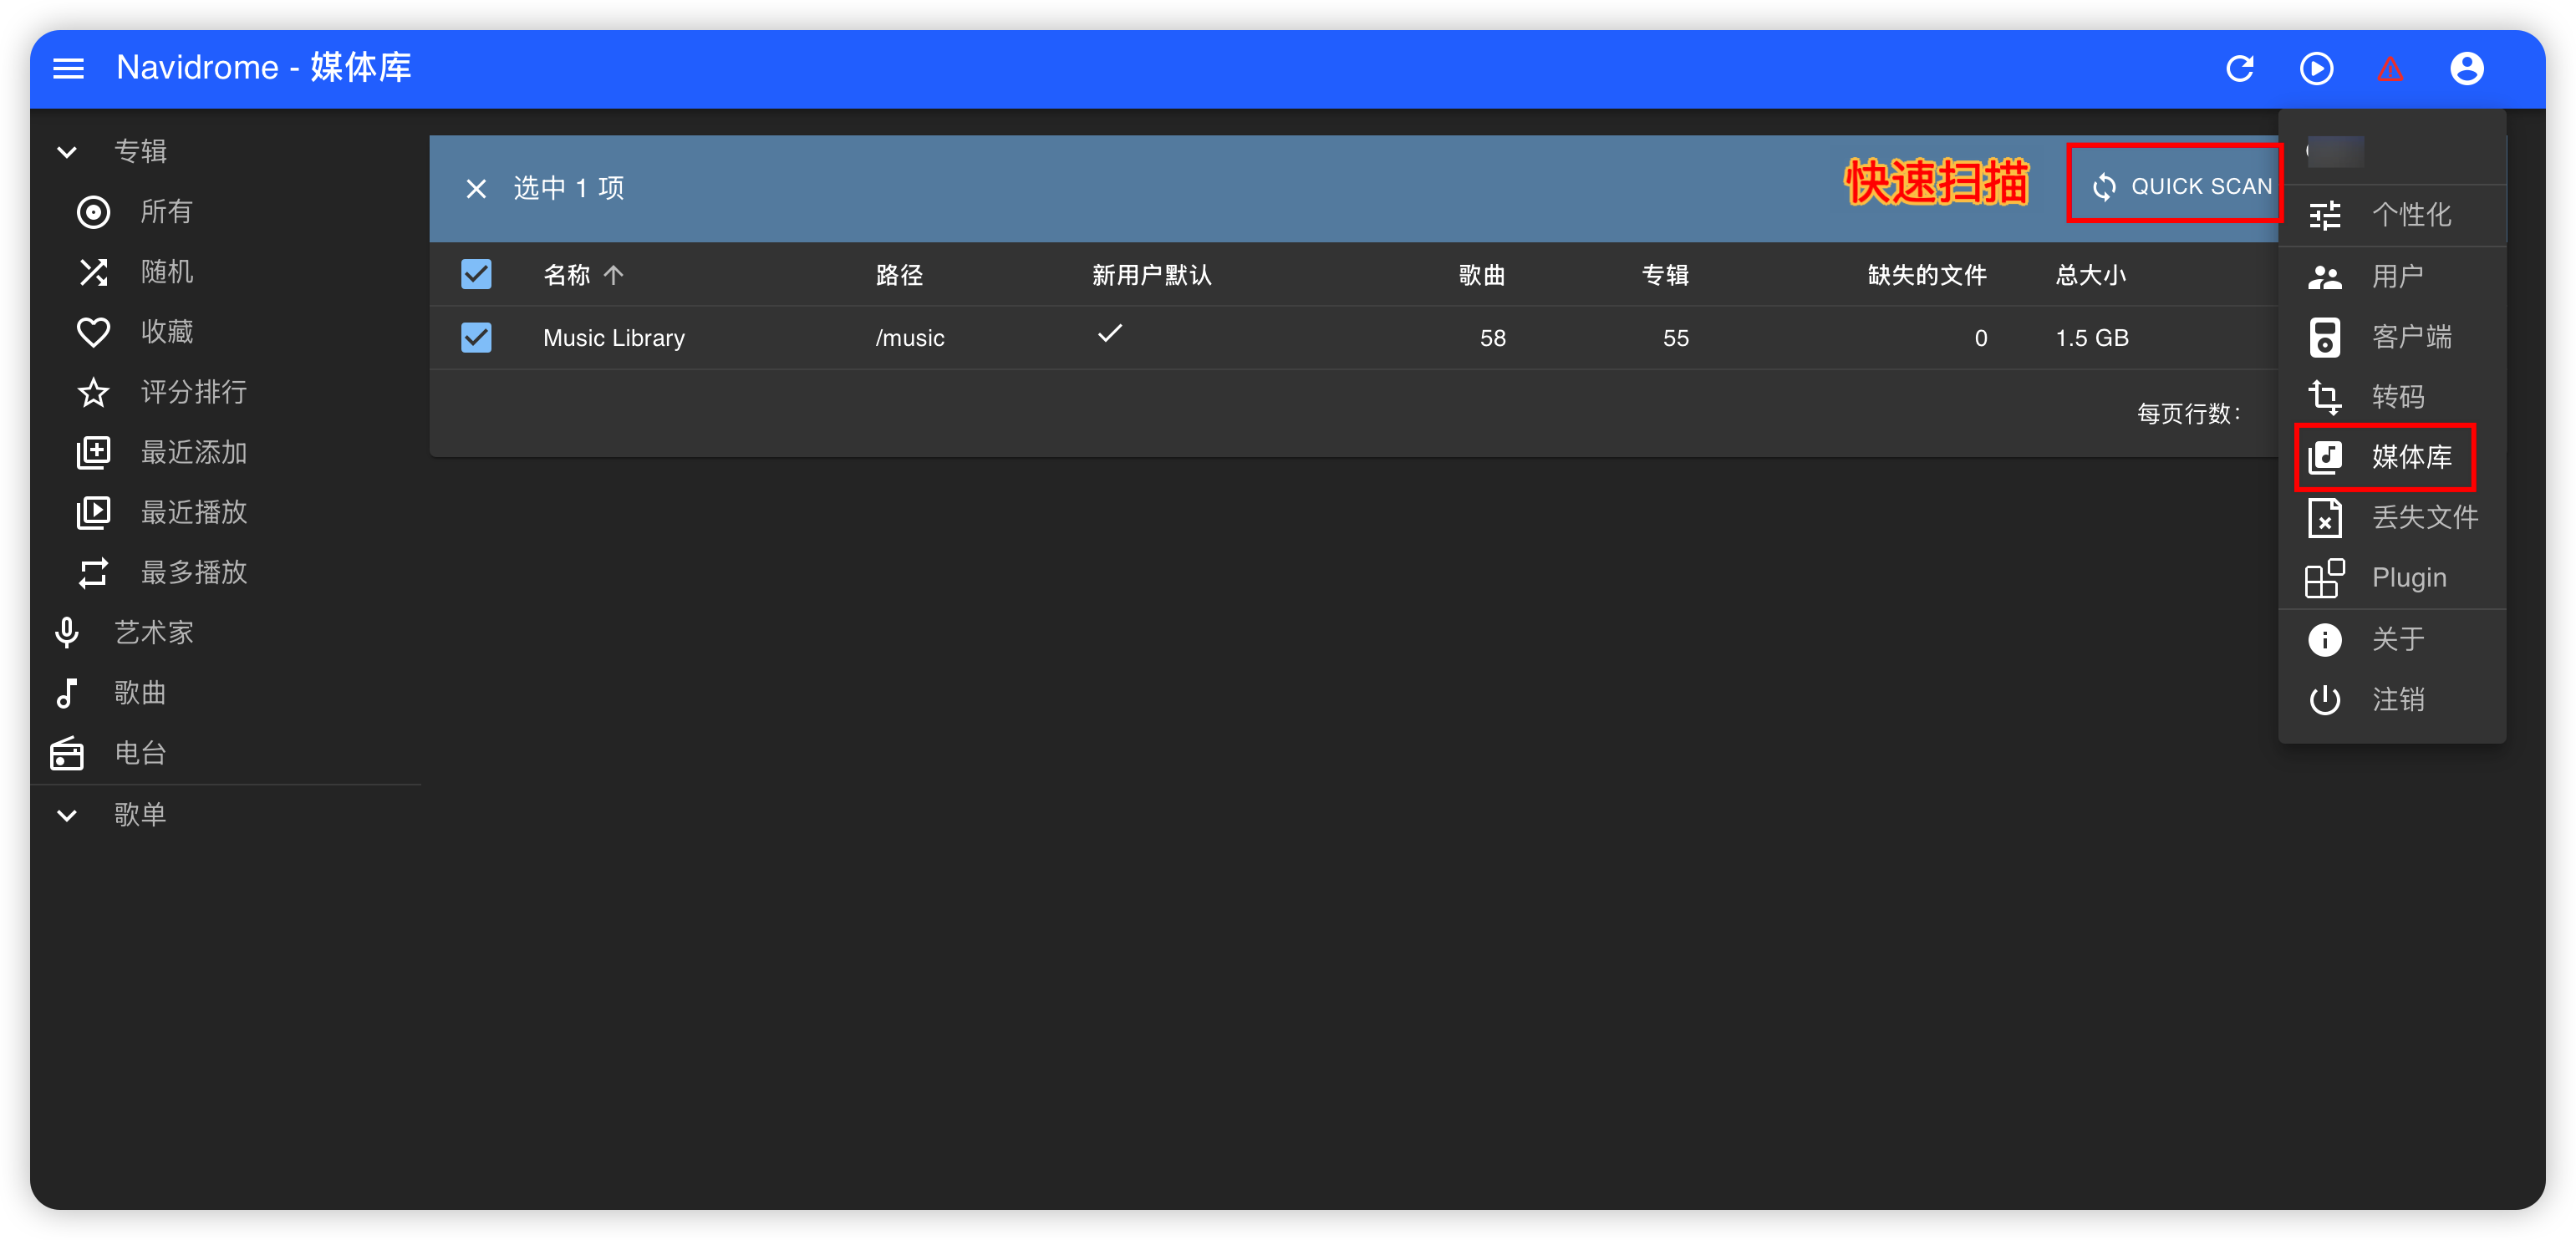Click the 客户端 player device icon
Screen dimensions: 2576x1240
point(2324,337)
